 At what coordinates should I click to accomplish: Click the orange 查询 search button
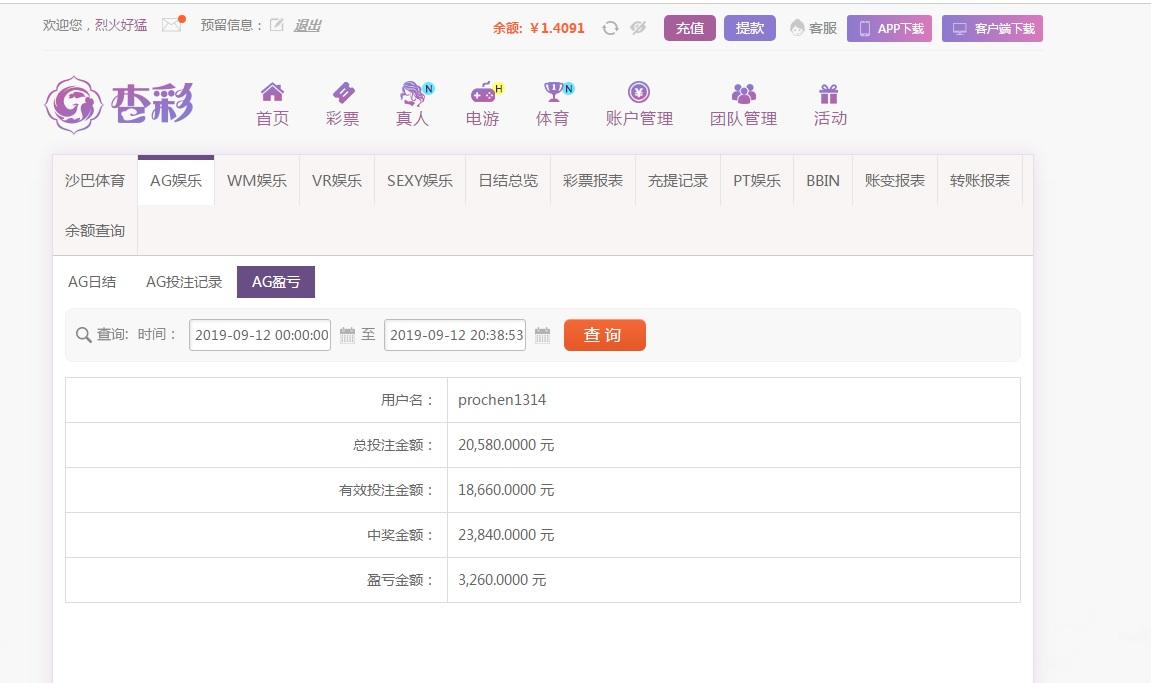click(604, 335)
